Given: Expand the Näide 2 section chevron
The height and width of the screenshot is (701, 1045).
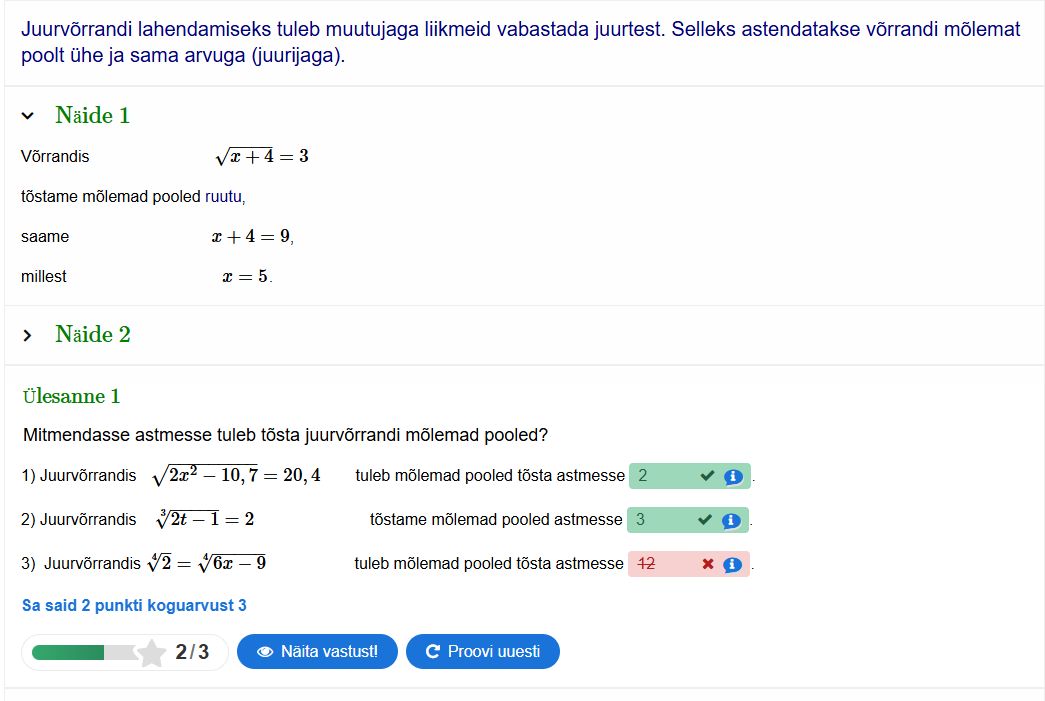Looking at the screenshot, I should [28, 335].
